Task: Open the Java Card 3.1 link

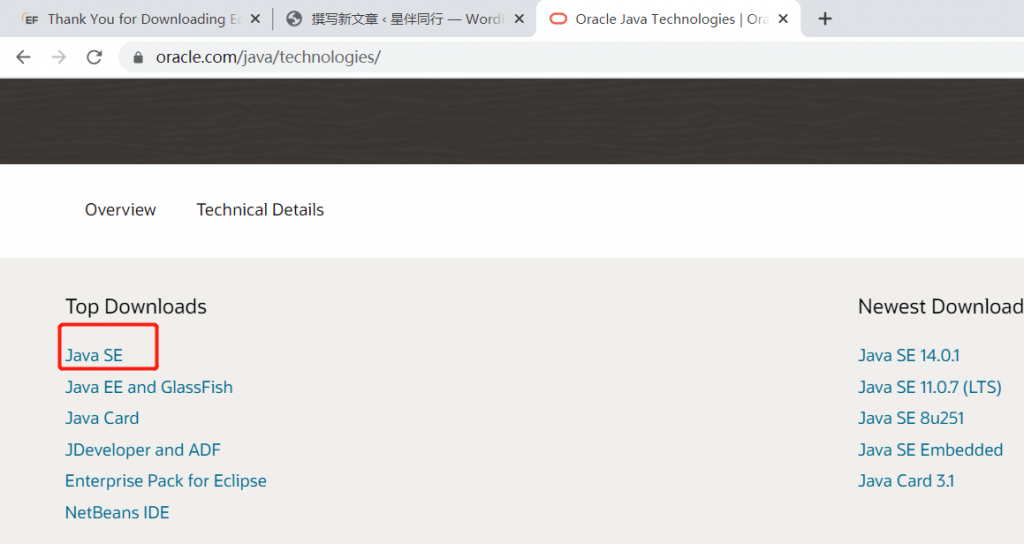Action: pyautogui.click(x=906, y=481)
